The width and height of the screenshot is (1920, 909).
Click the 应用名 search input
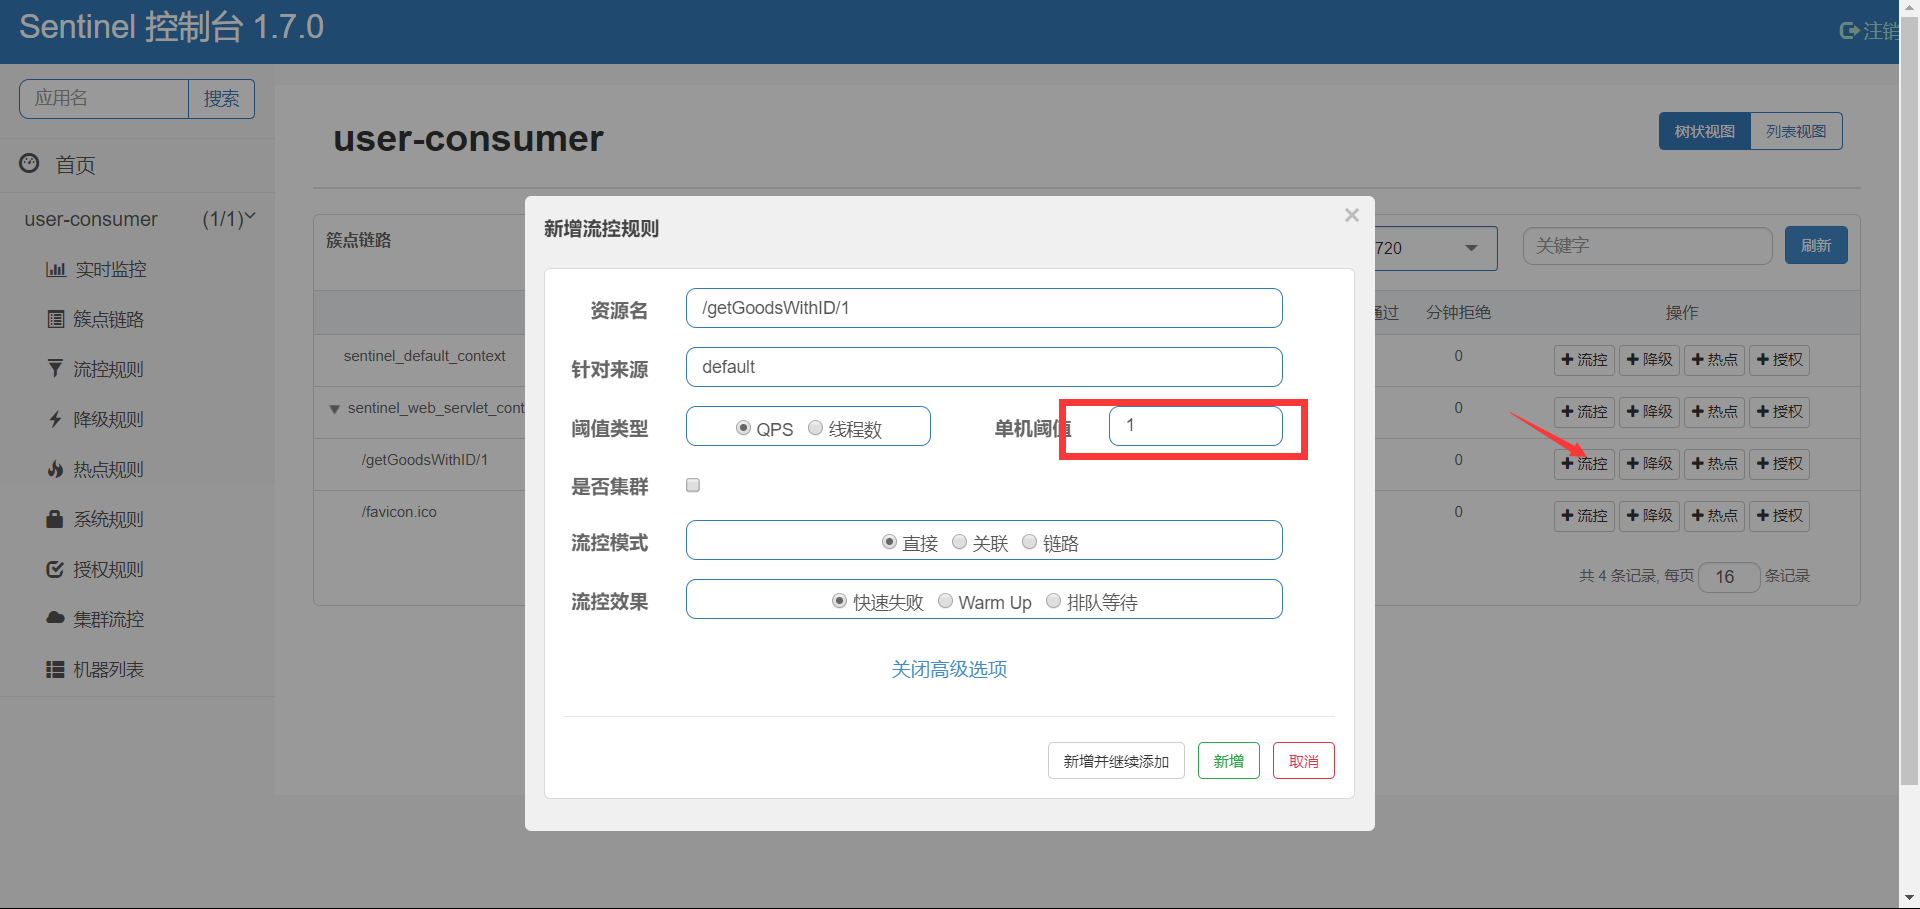click(104, 99)
